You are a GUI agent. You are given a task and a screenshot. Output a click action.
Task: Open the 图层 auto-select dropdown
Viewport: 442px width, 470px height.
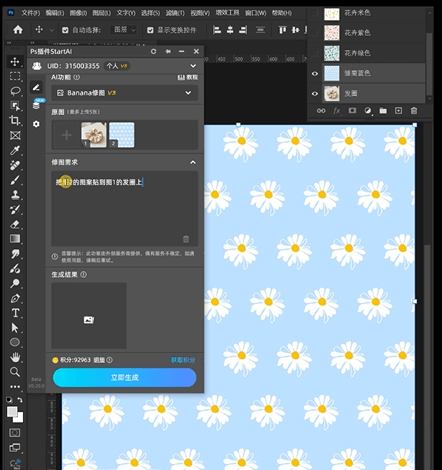124,30
